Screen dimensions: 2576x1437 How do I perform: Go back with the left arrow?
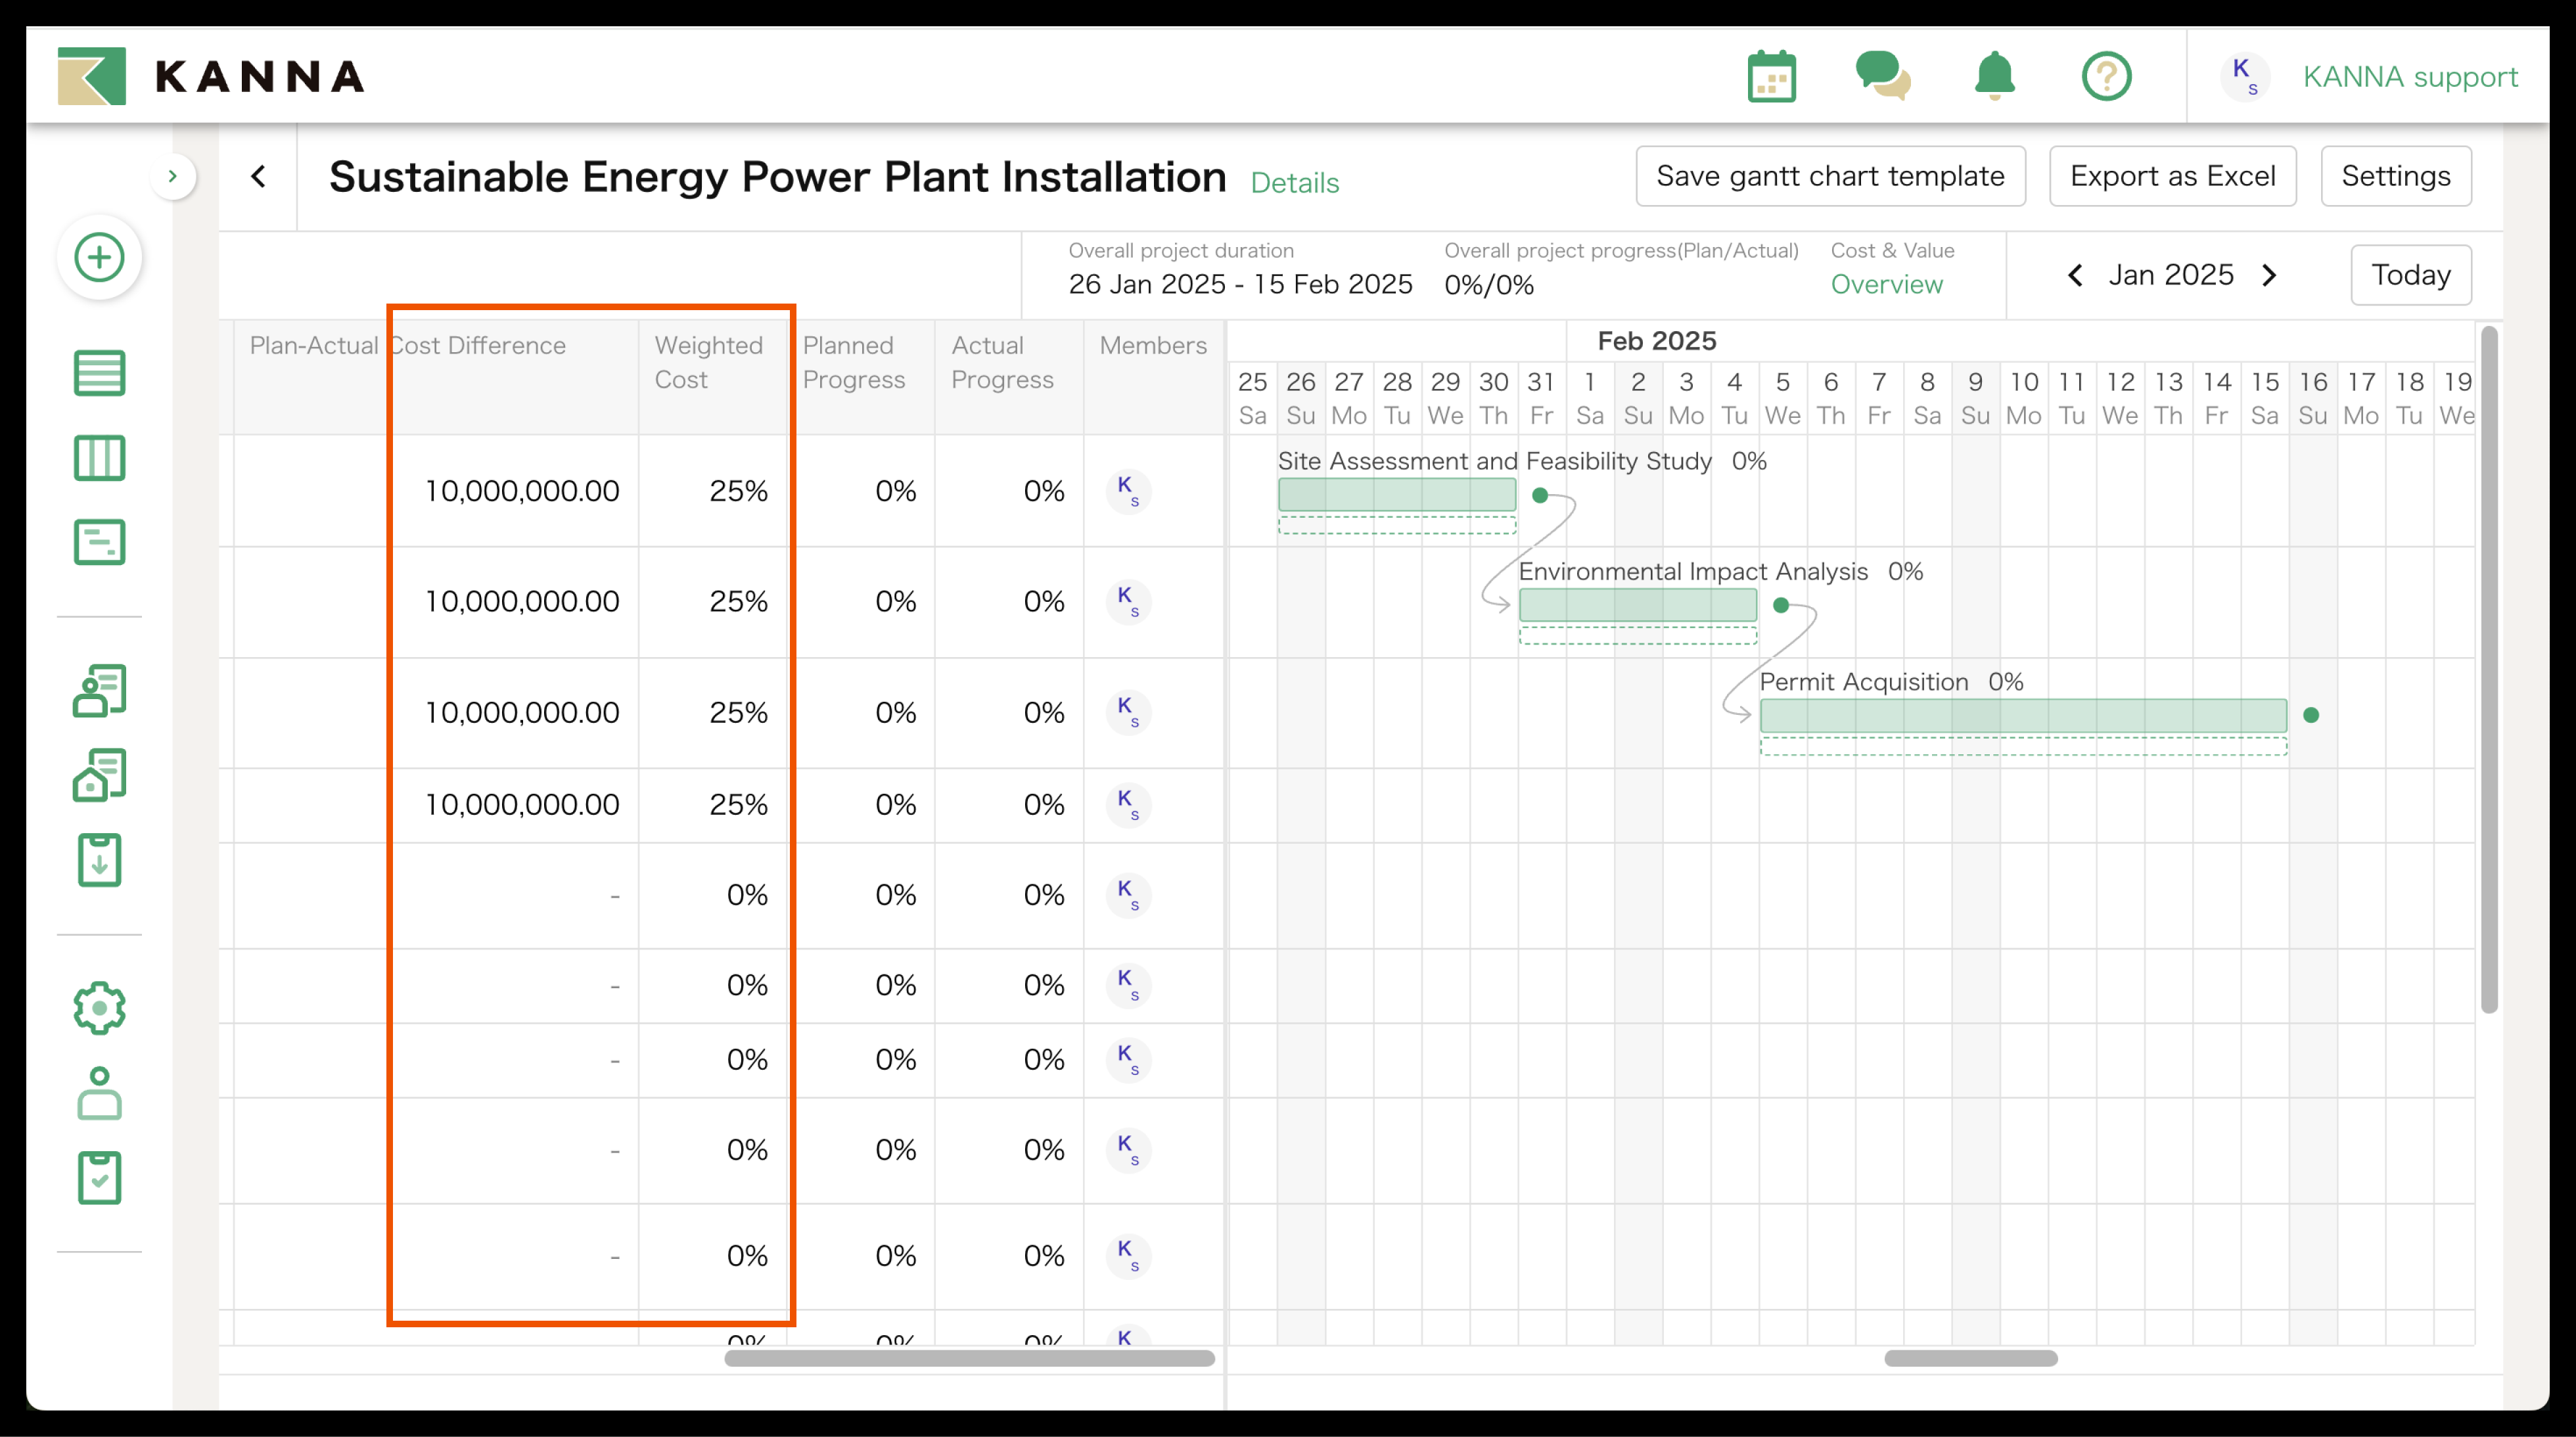[258, 177]
